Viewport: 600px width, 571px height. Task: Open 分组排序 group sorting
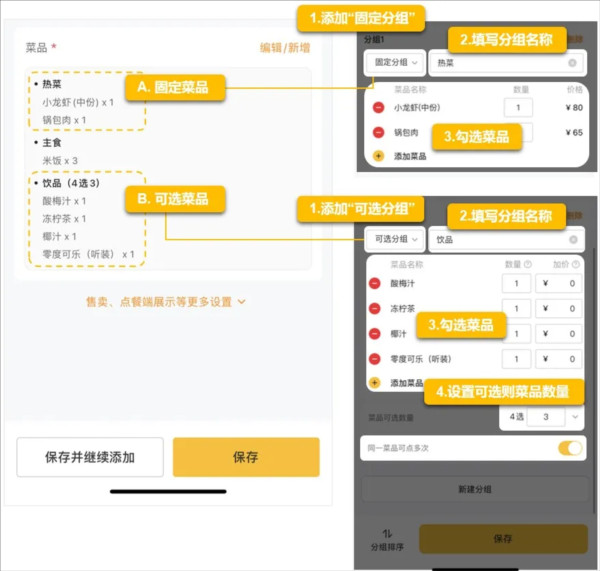pos(387,540)
